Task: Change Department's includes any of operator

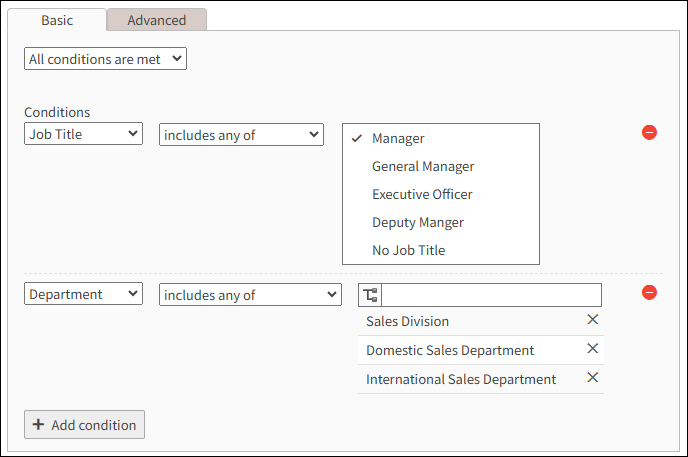Action: [x=250, y=294]
